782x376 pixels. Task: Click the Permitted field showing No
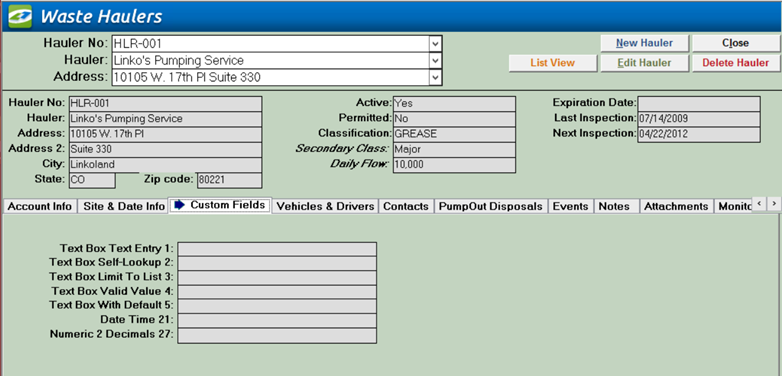(454, 119)
